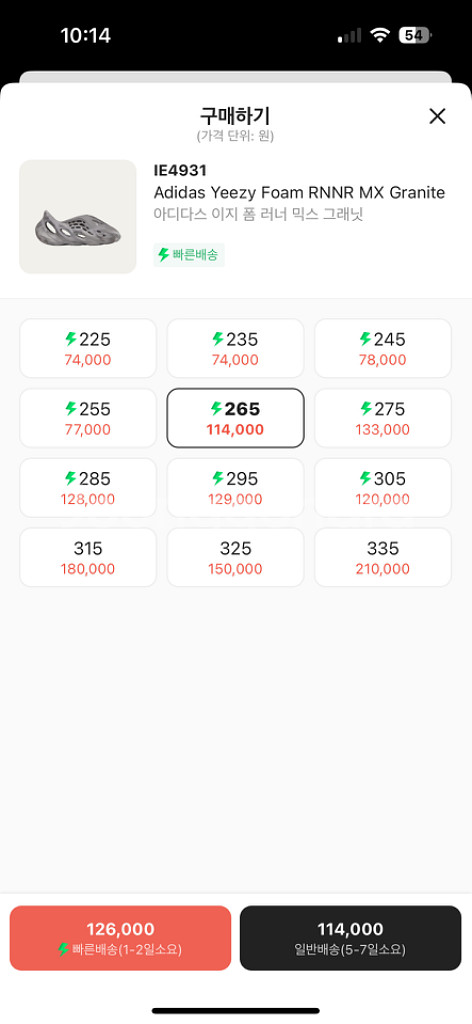The width and height of the screenshot is (472, 1024).
Task: Tap the Adidas Yeezy Foam RNNR product title
Action: pyautogui.click(x=299, y=193)
